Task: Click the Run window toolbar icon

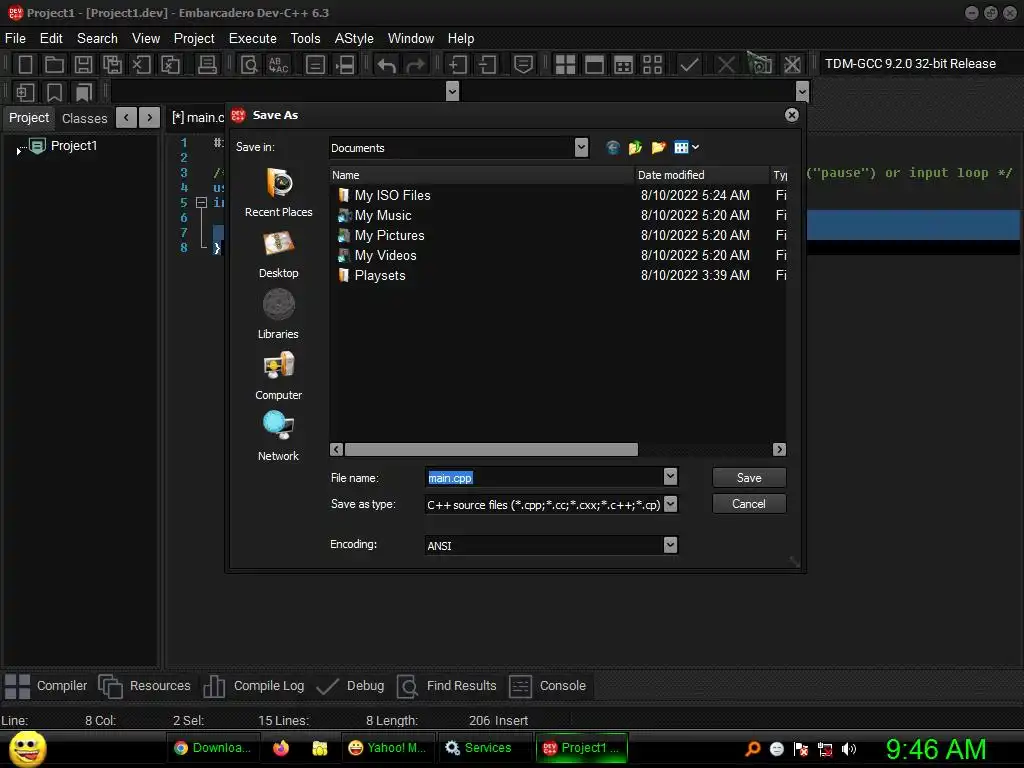Action: (x=594, y=64)
